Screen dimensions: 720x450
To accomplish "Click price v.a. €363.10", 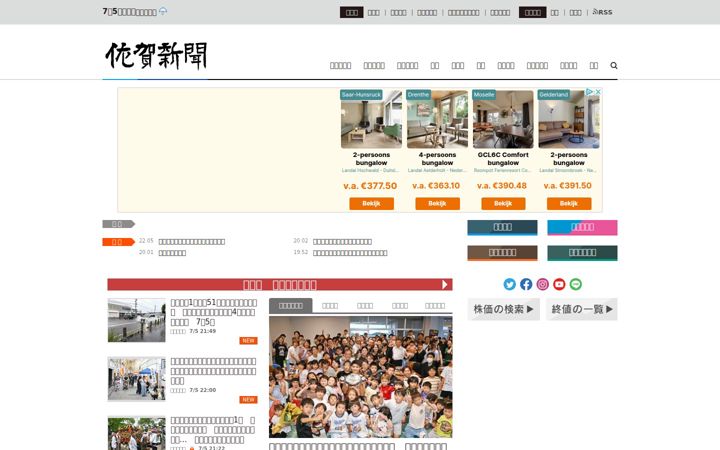I will coord(436,186).
